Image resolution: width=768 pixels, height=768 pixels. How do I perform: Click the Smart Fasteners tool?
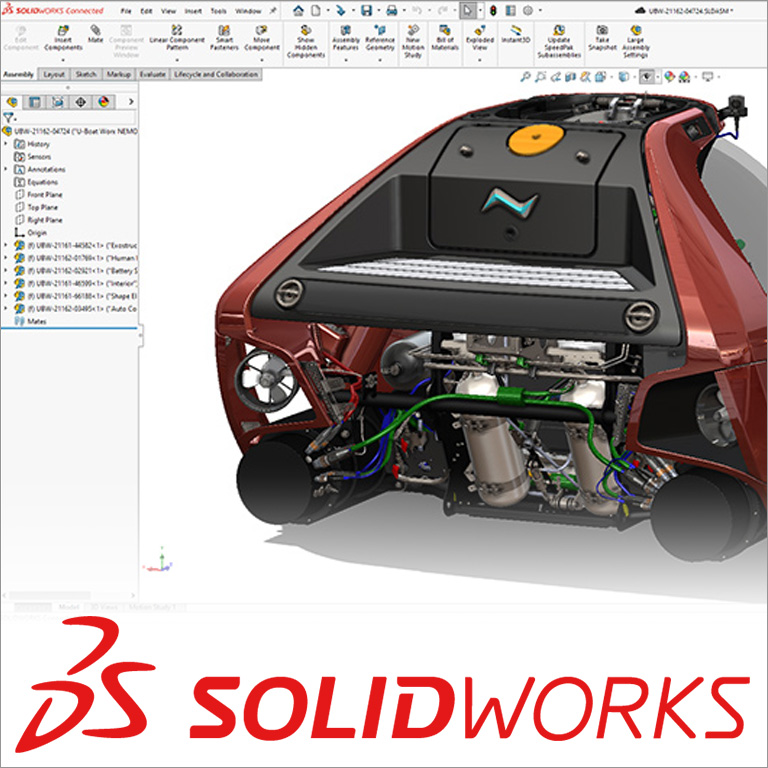224,39
